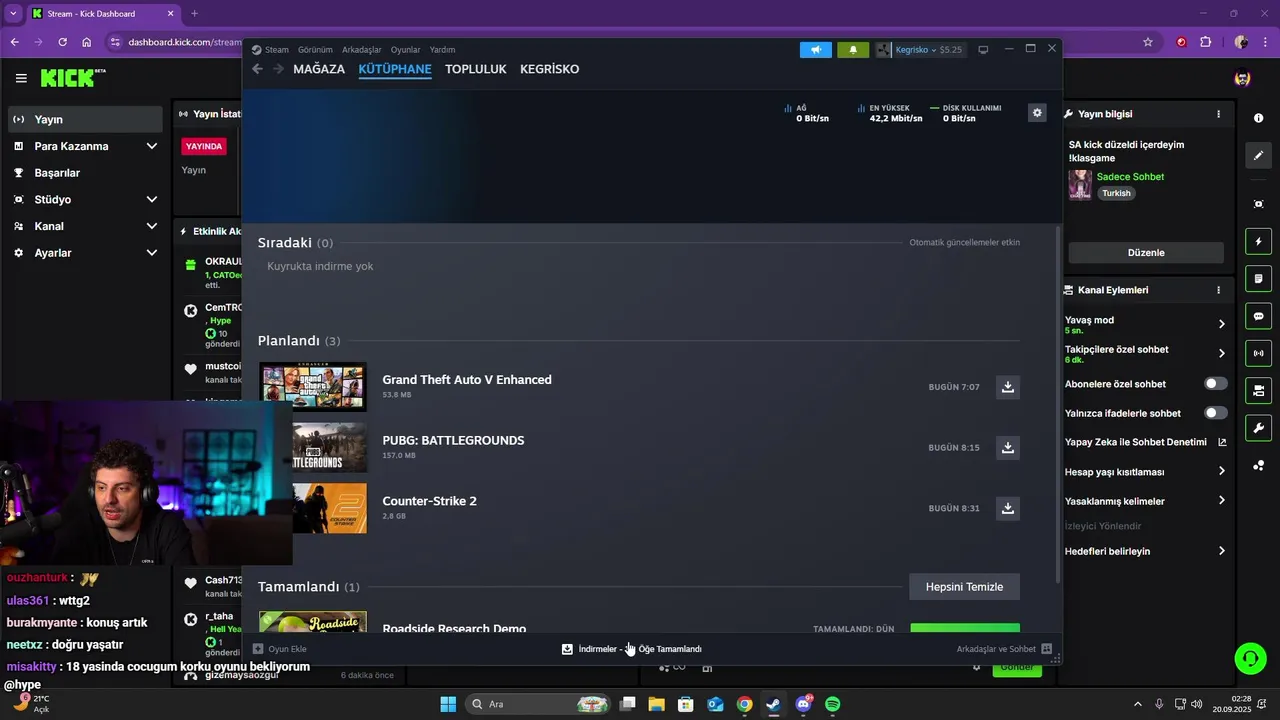Click the broadcast signal icon in Kick rail
This screenshot has height=720, width=1280.
tap(1258, 353)
